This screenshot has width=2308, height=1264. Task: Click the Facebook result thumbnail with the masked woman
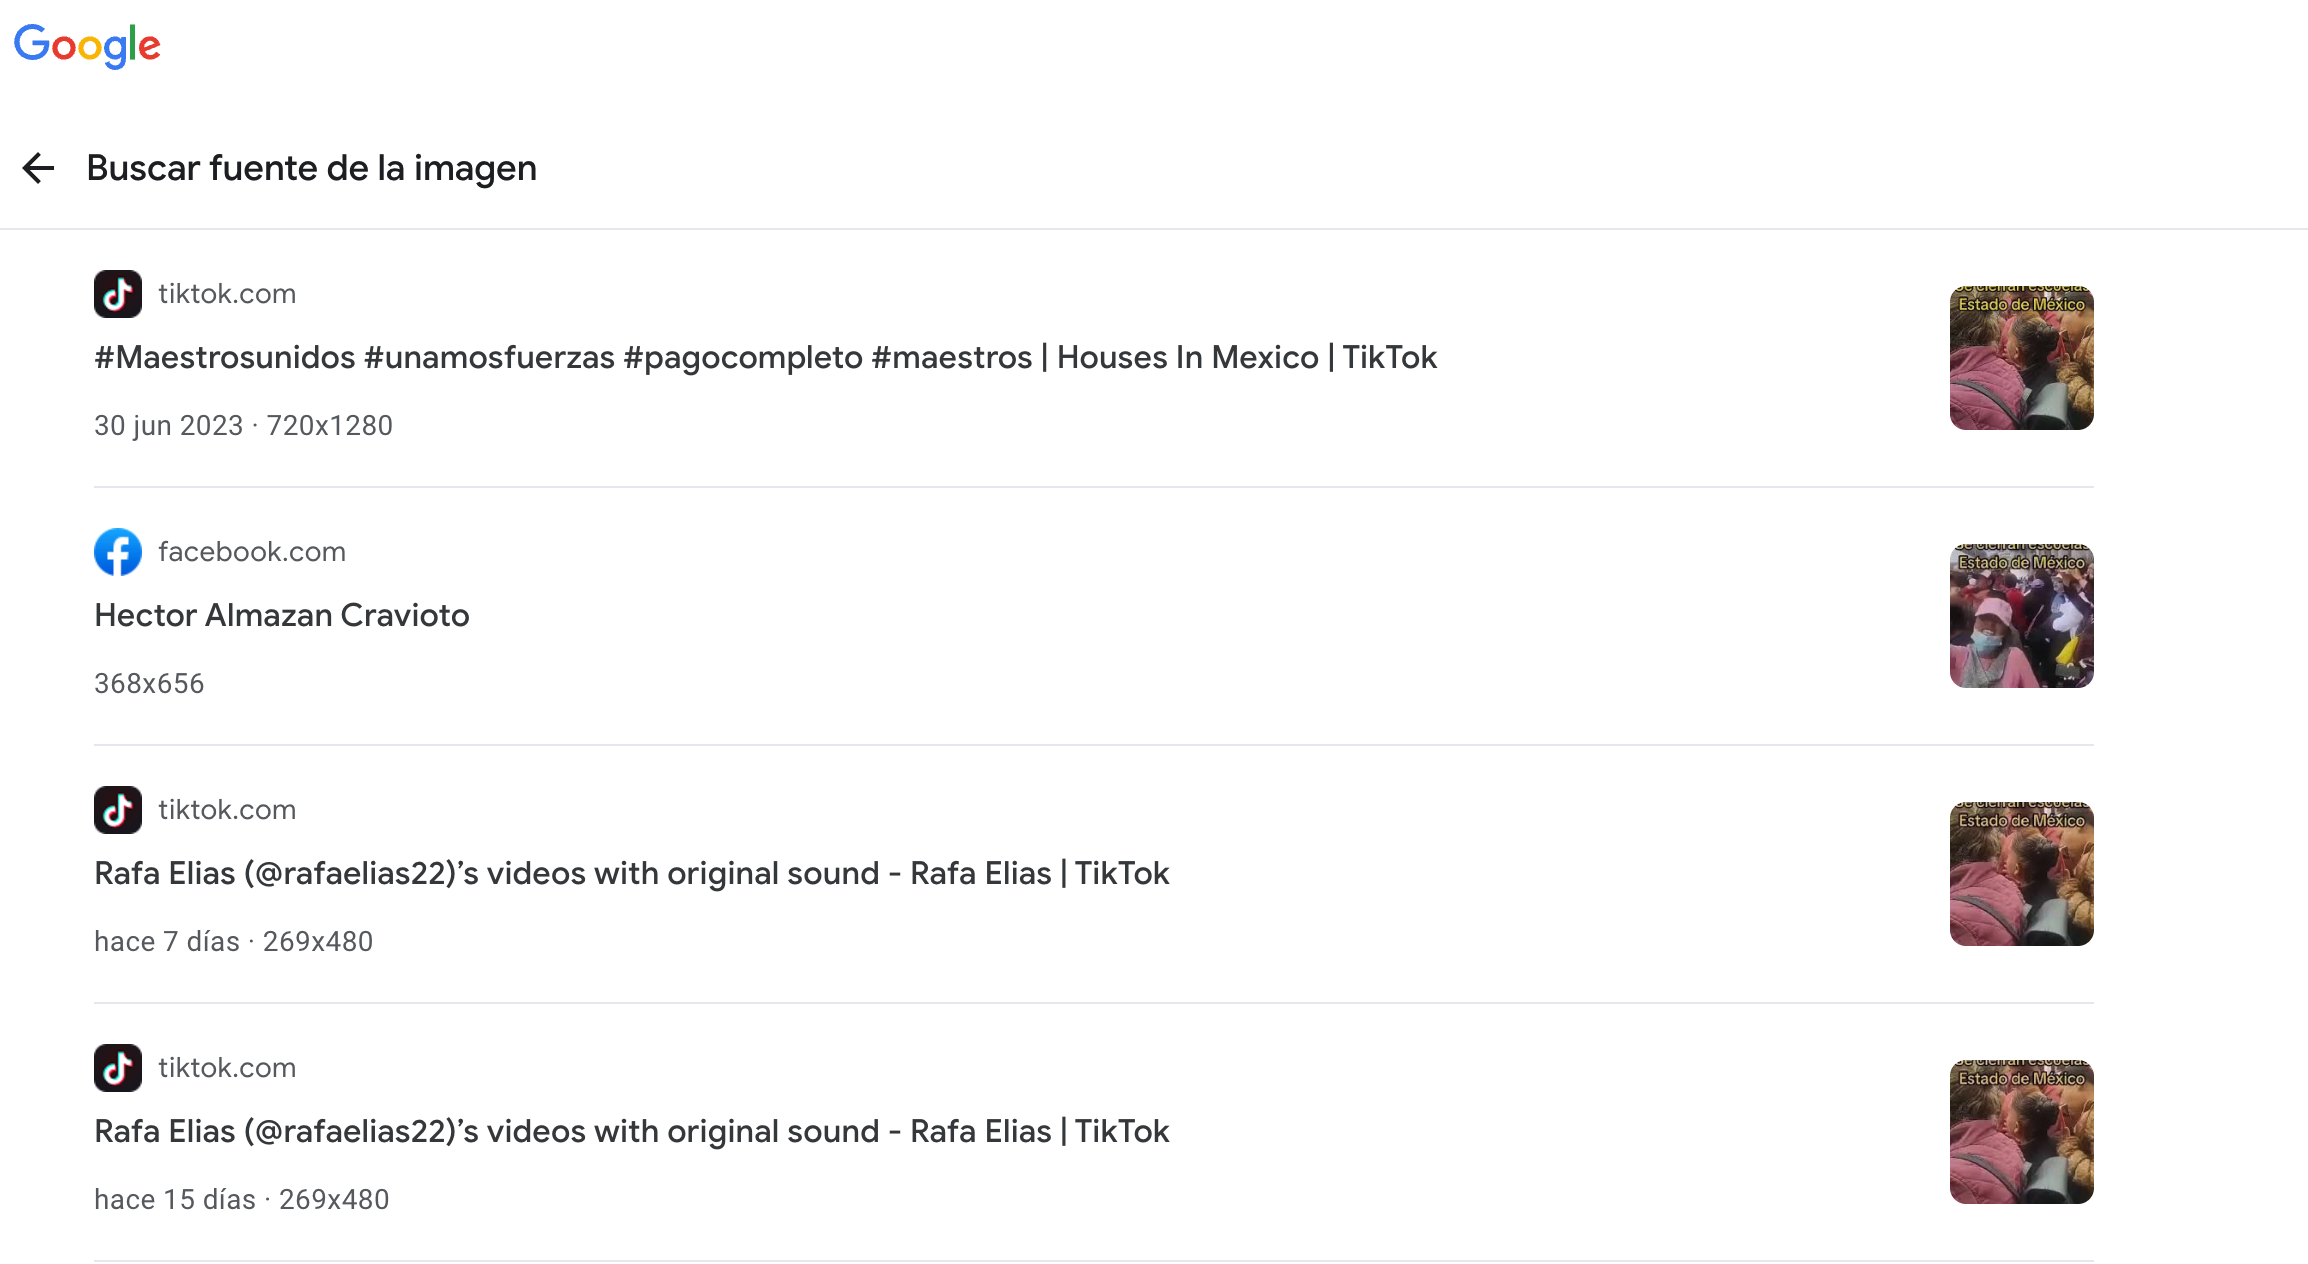[x=2021, y=616]
